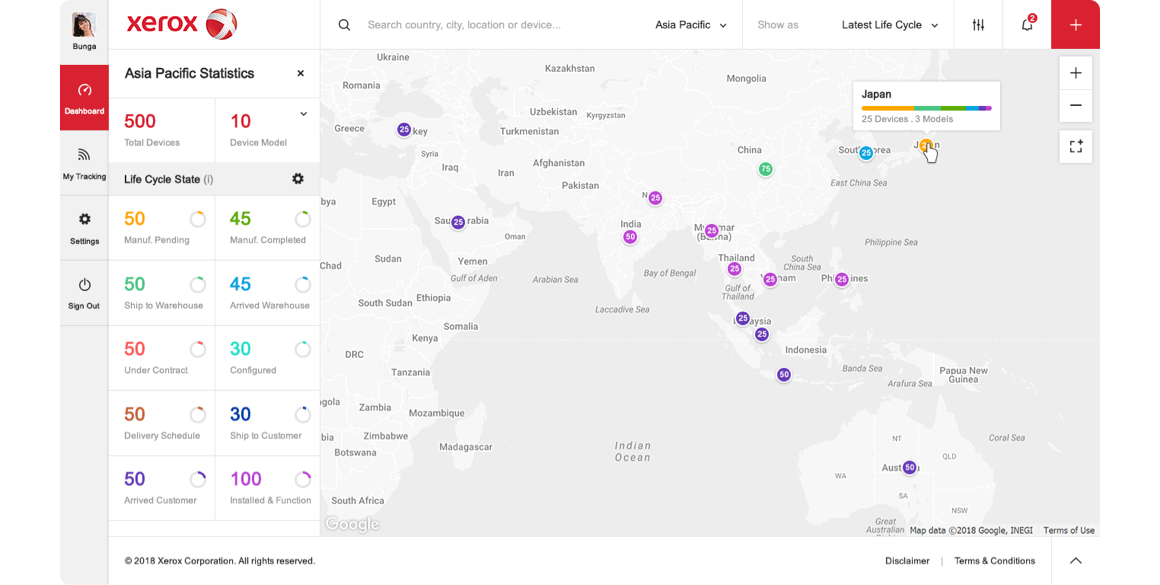Select Sign Out in sidebar
The width and height of the screenshot is (1160, 585).
click(84, 293)
